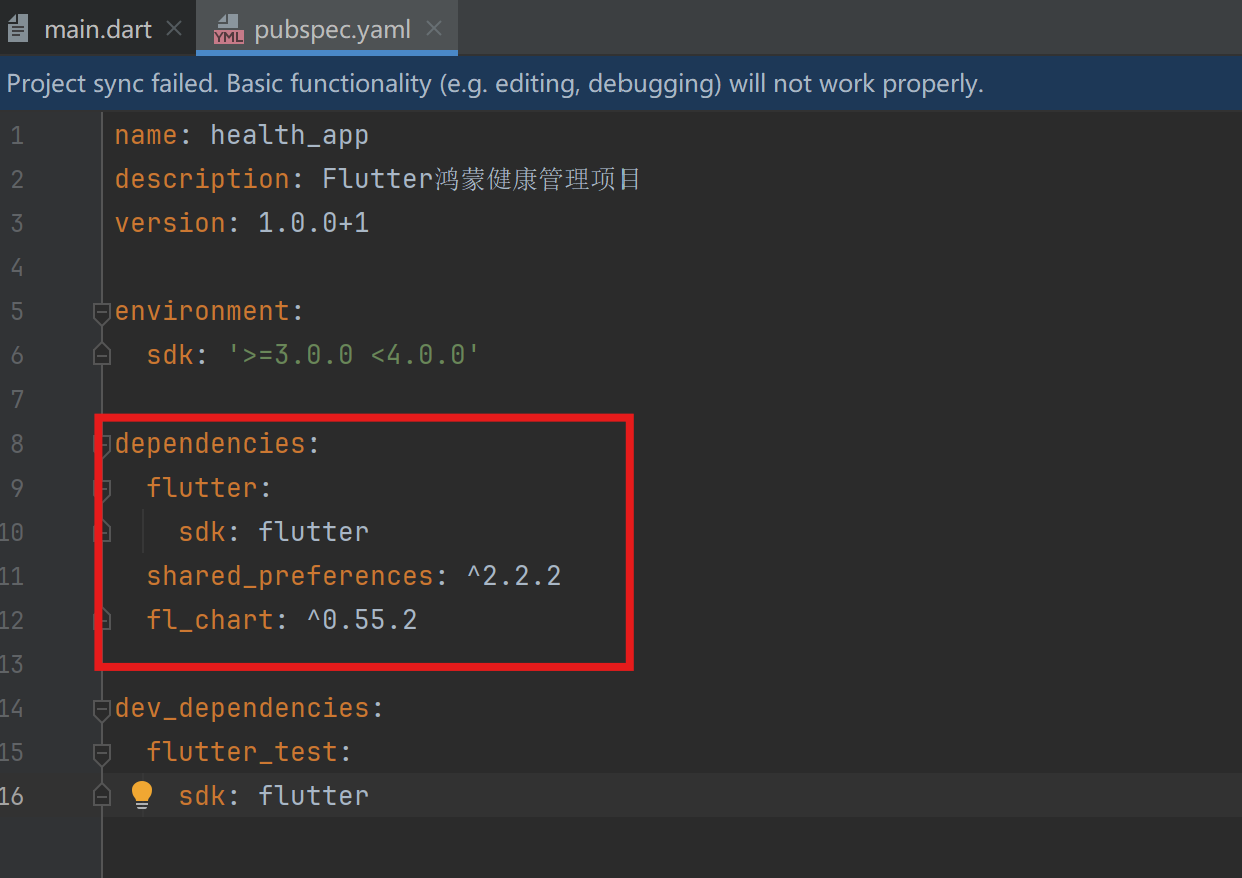Viewport: 1242px width, 878px height.
Task: Click line number 4 in the gutter
Action: point(17,267)
